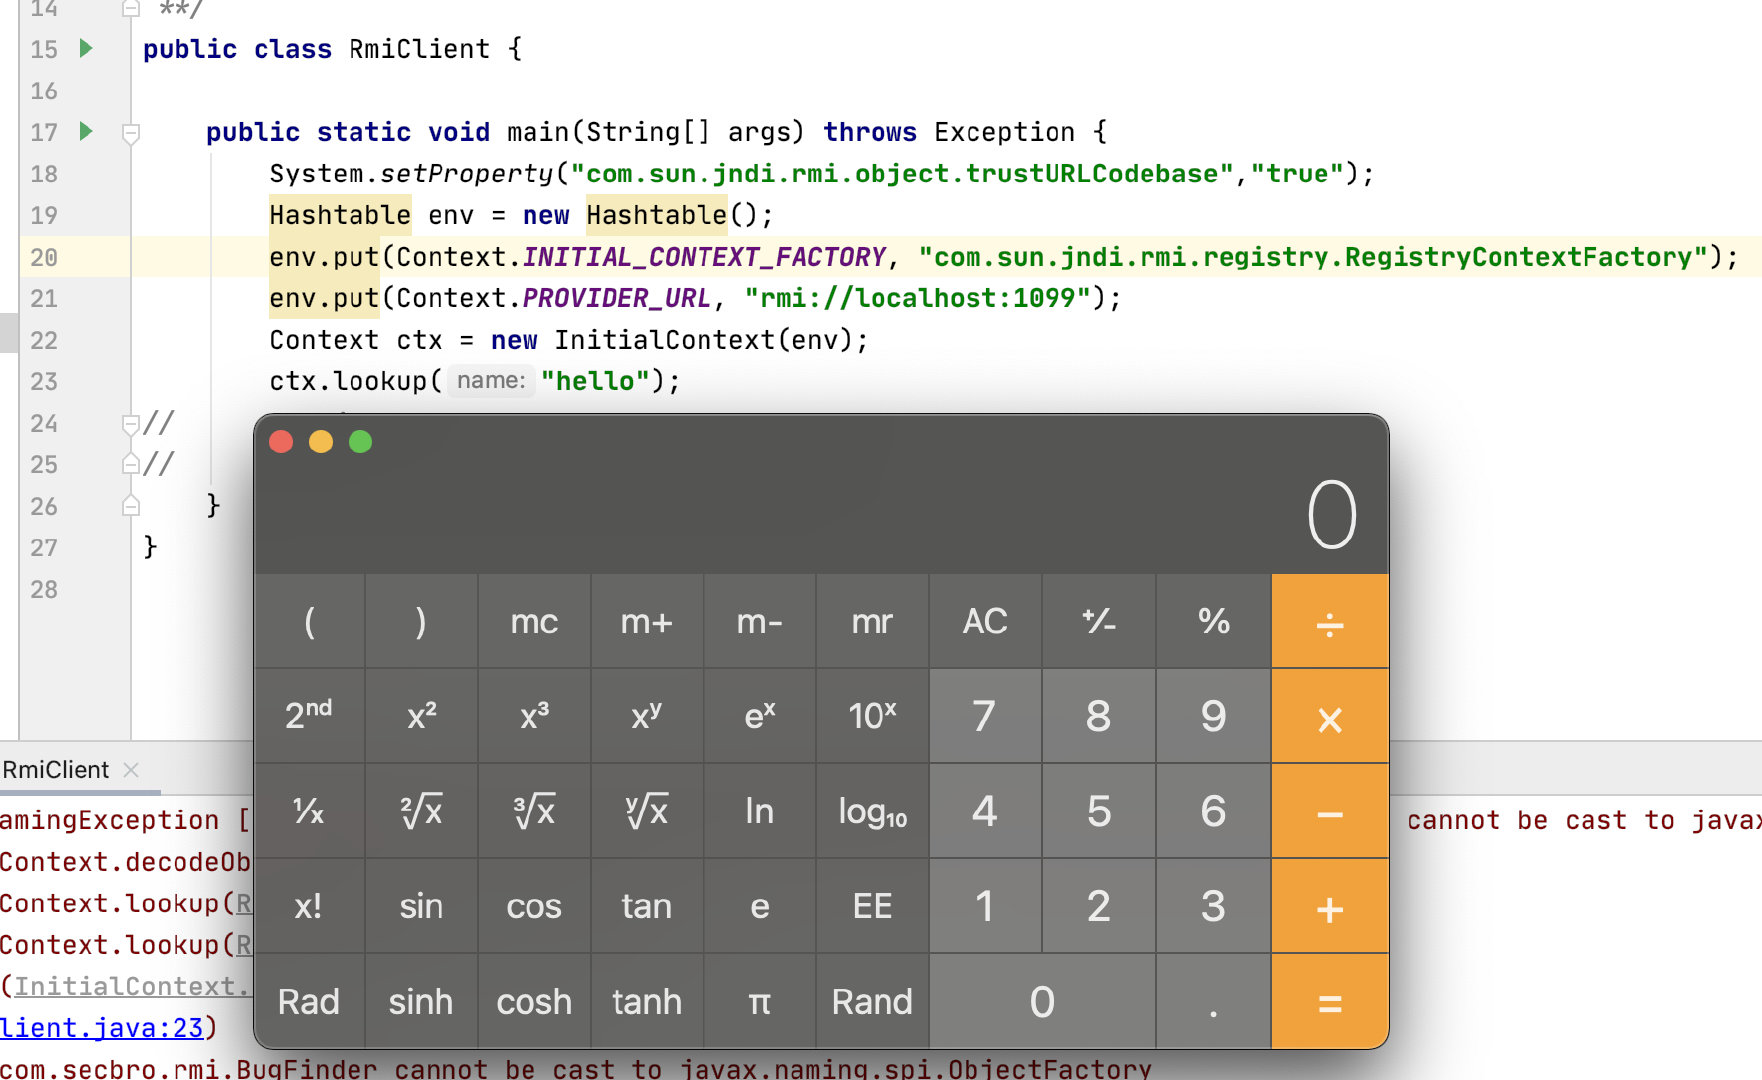This screenshot has height=1080, width=1762.
Task: Open the lient.java:23 stack trace link
Action: click(100, 1028)
